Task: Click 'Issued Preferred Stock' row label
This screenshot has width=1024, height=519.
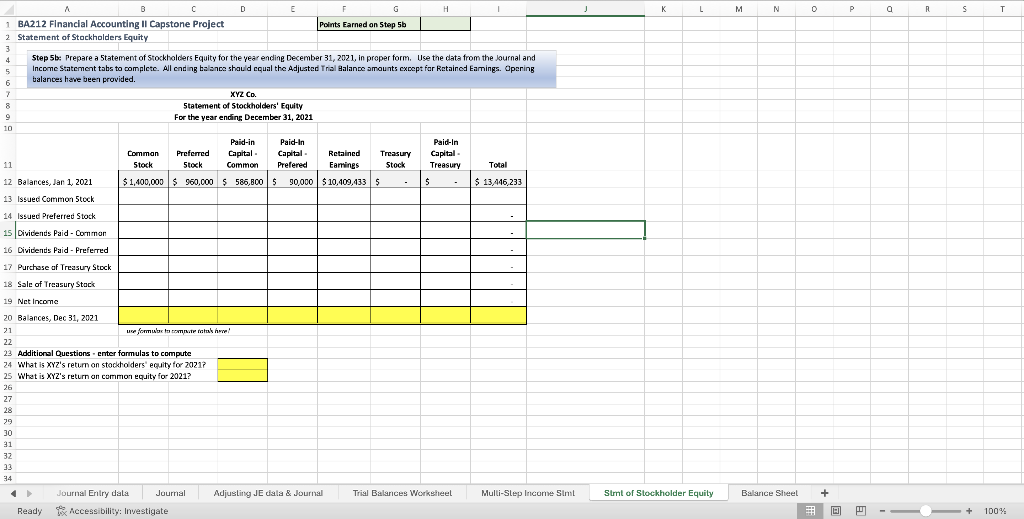Action: click(x=56, y=215)
